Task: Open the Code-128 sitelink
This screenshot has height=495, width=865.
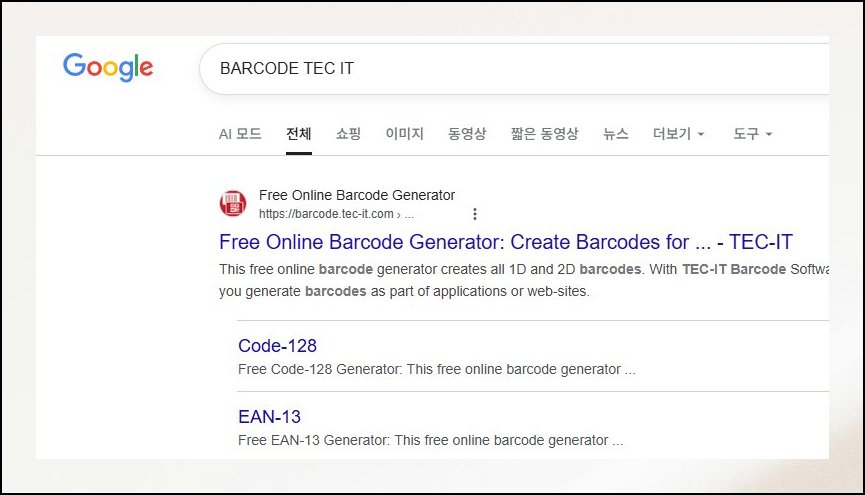Action: pyautogui.click(x=277, y=345)
